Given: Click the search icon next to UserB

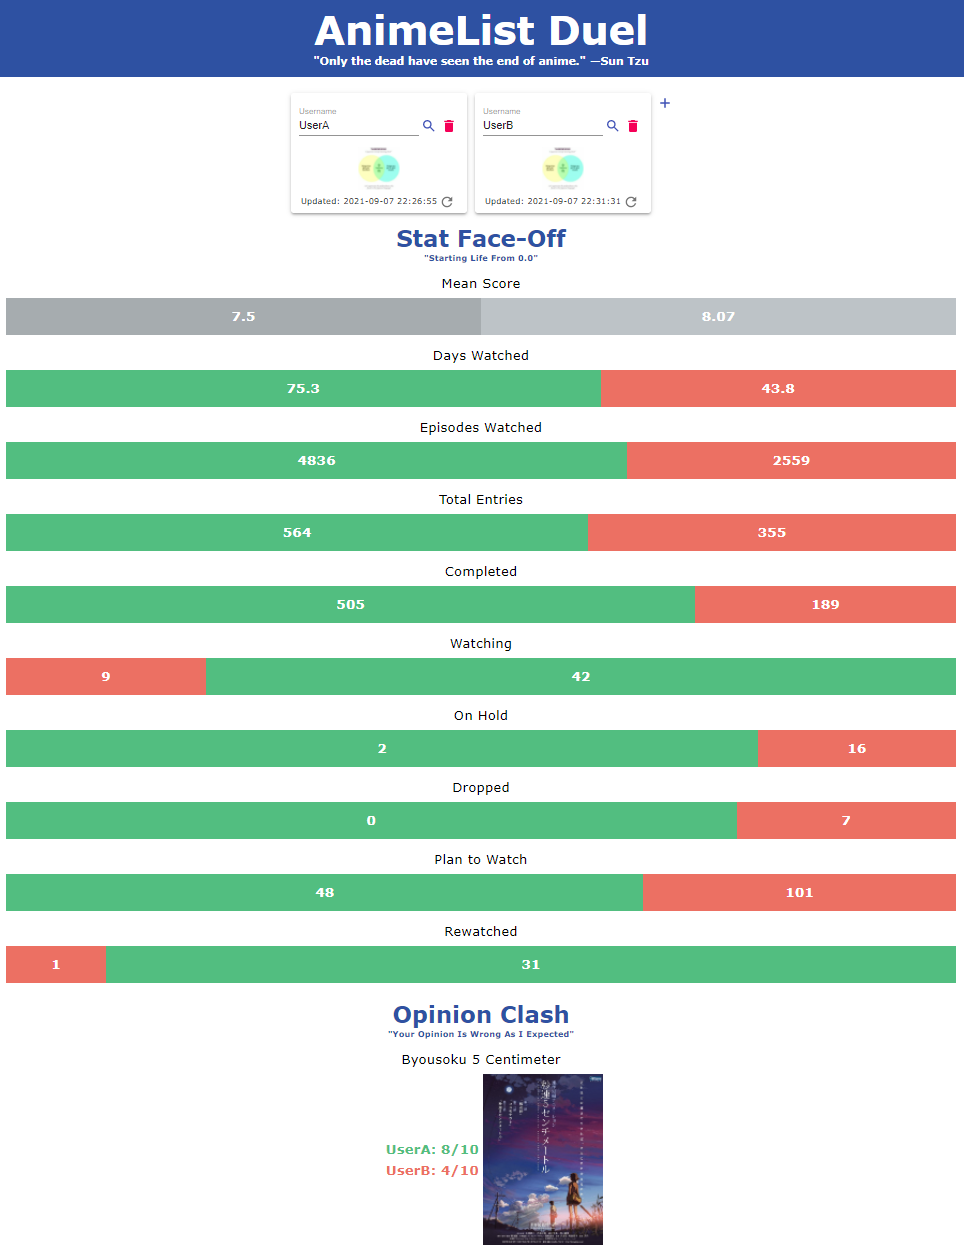Looking at the screenshot, I should coord(612,126).
